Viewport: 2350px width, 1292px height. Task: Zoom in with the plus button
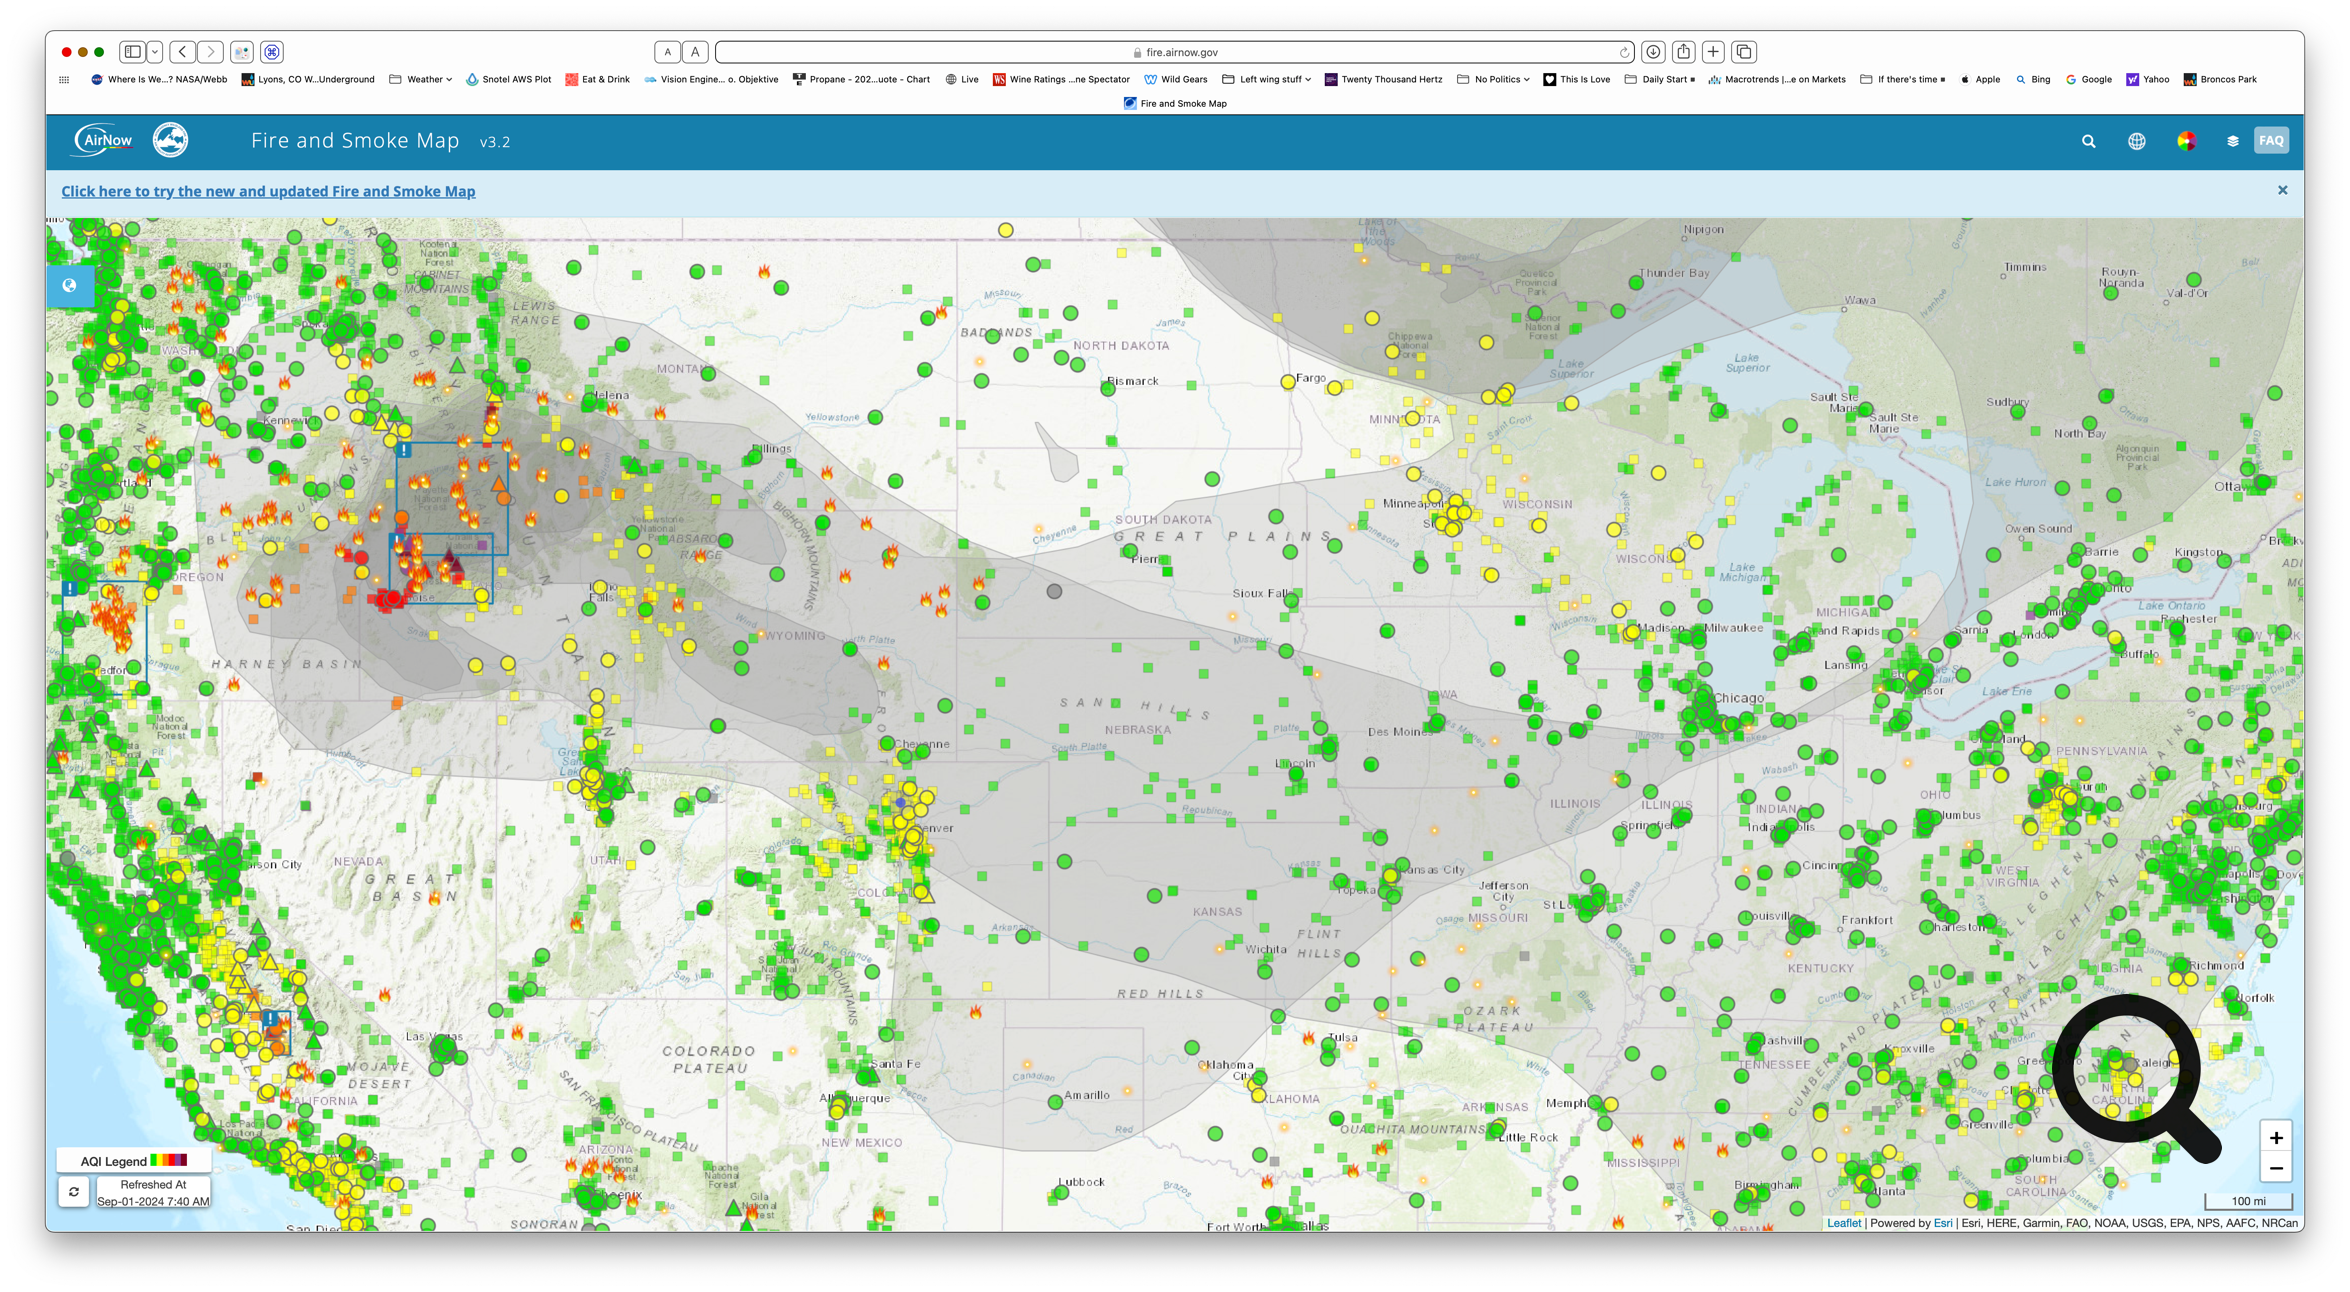(x=2275, y=1138)
